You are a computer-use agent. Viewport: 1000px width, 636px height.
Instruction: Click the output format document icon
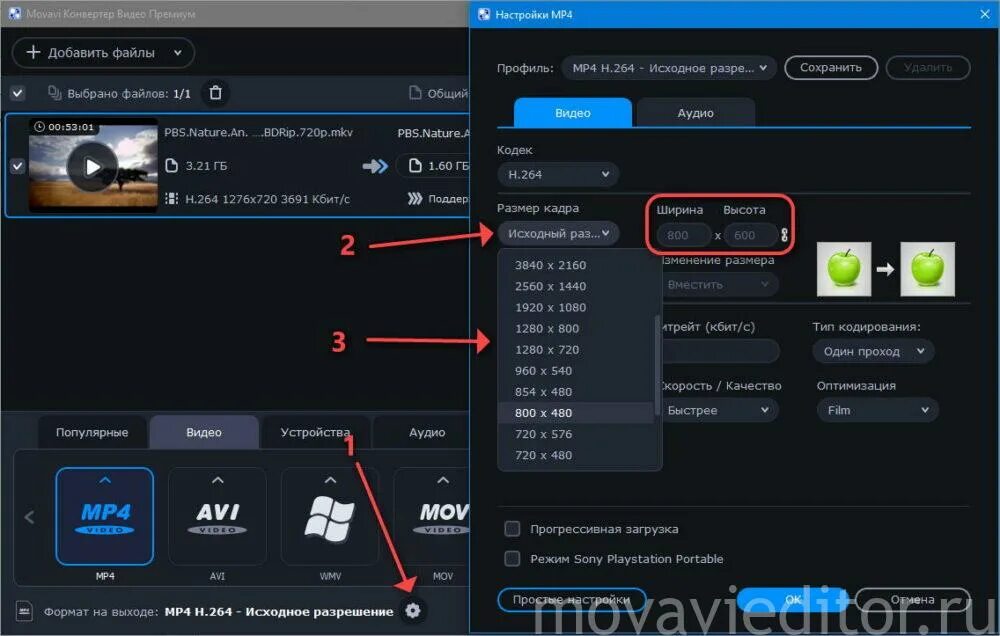coord(24,610)
